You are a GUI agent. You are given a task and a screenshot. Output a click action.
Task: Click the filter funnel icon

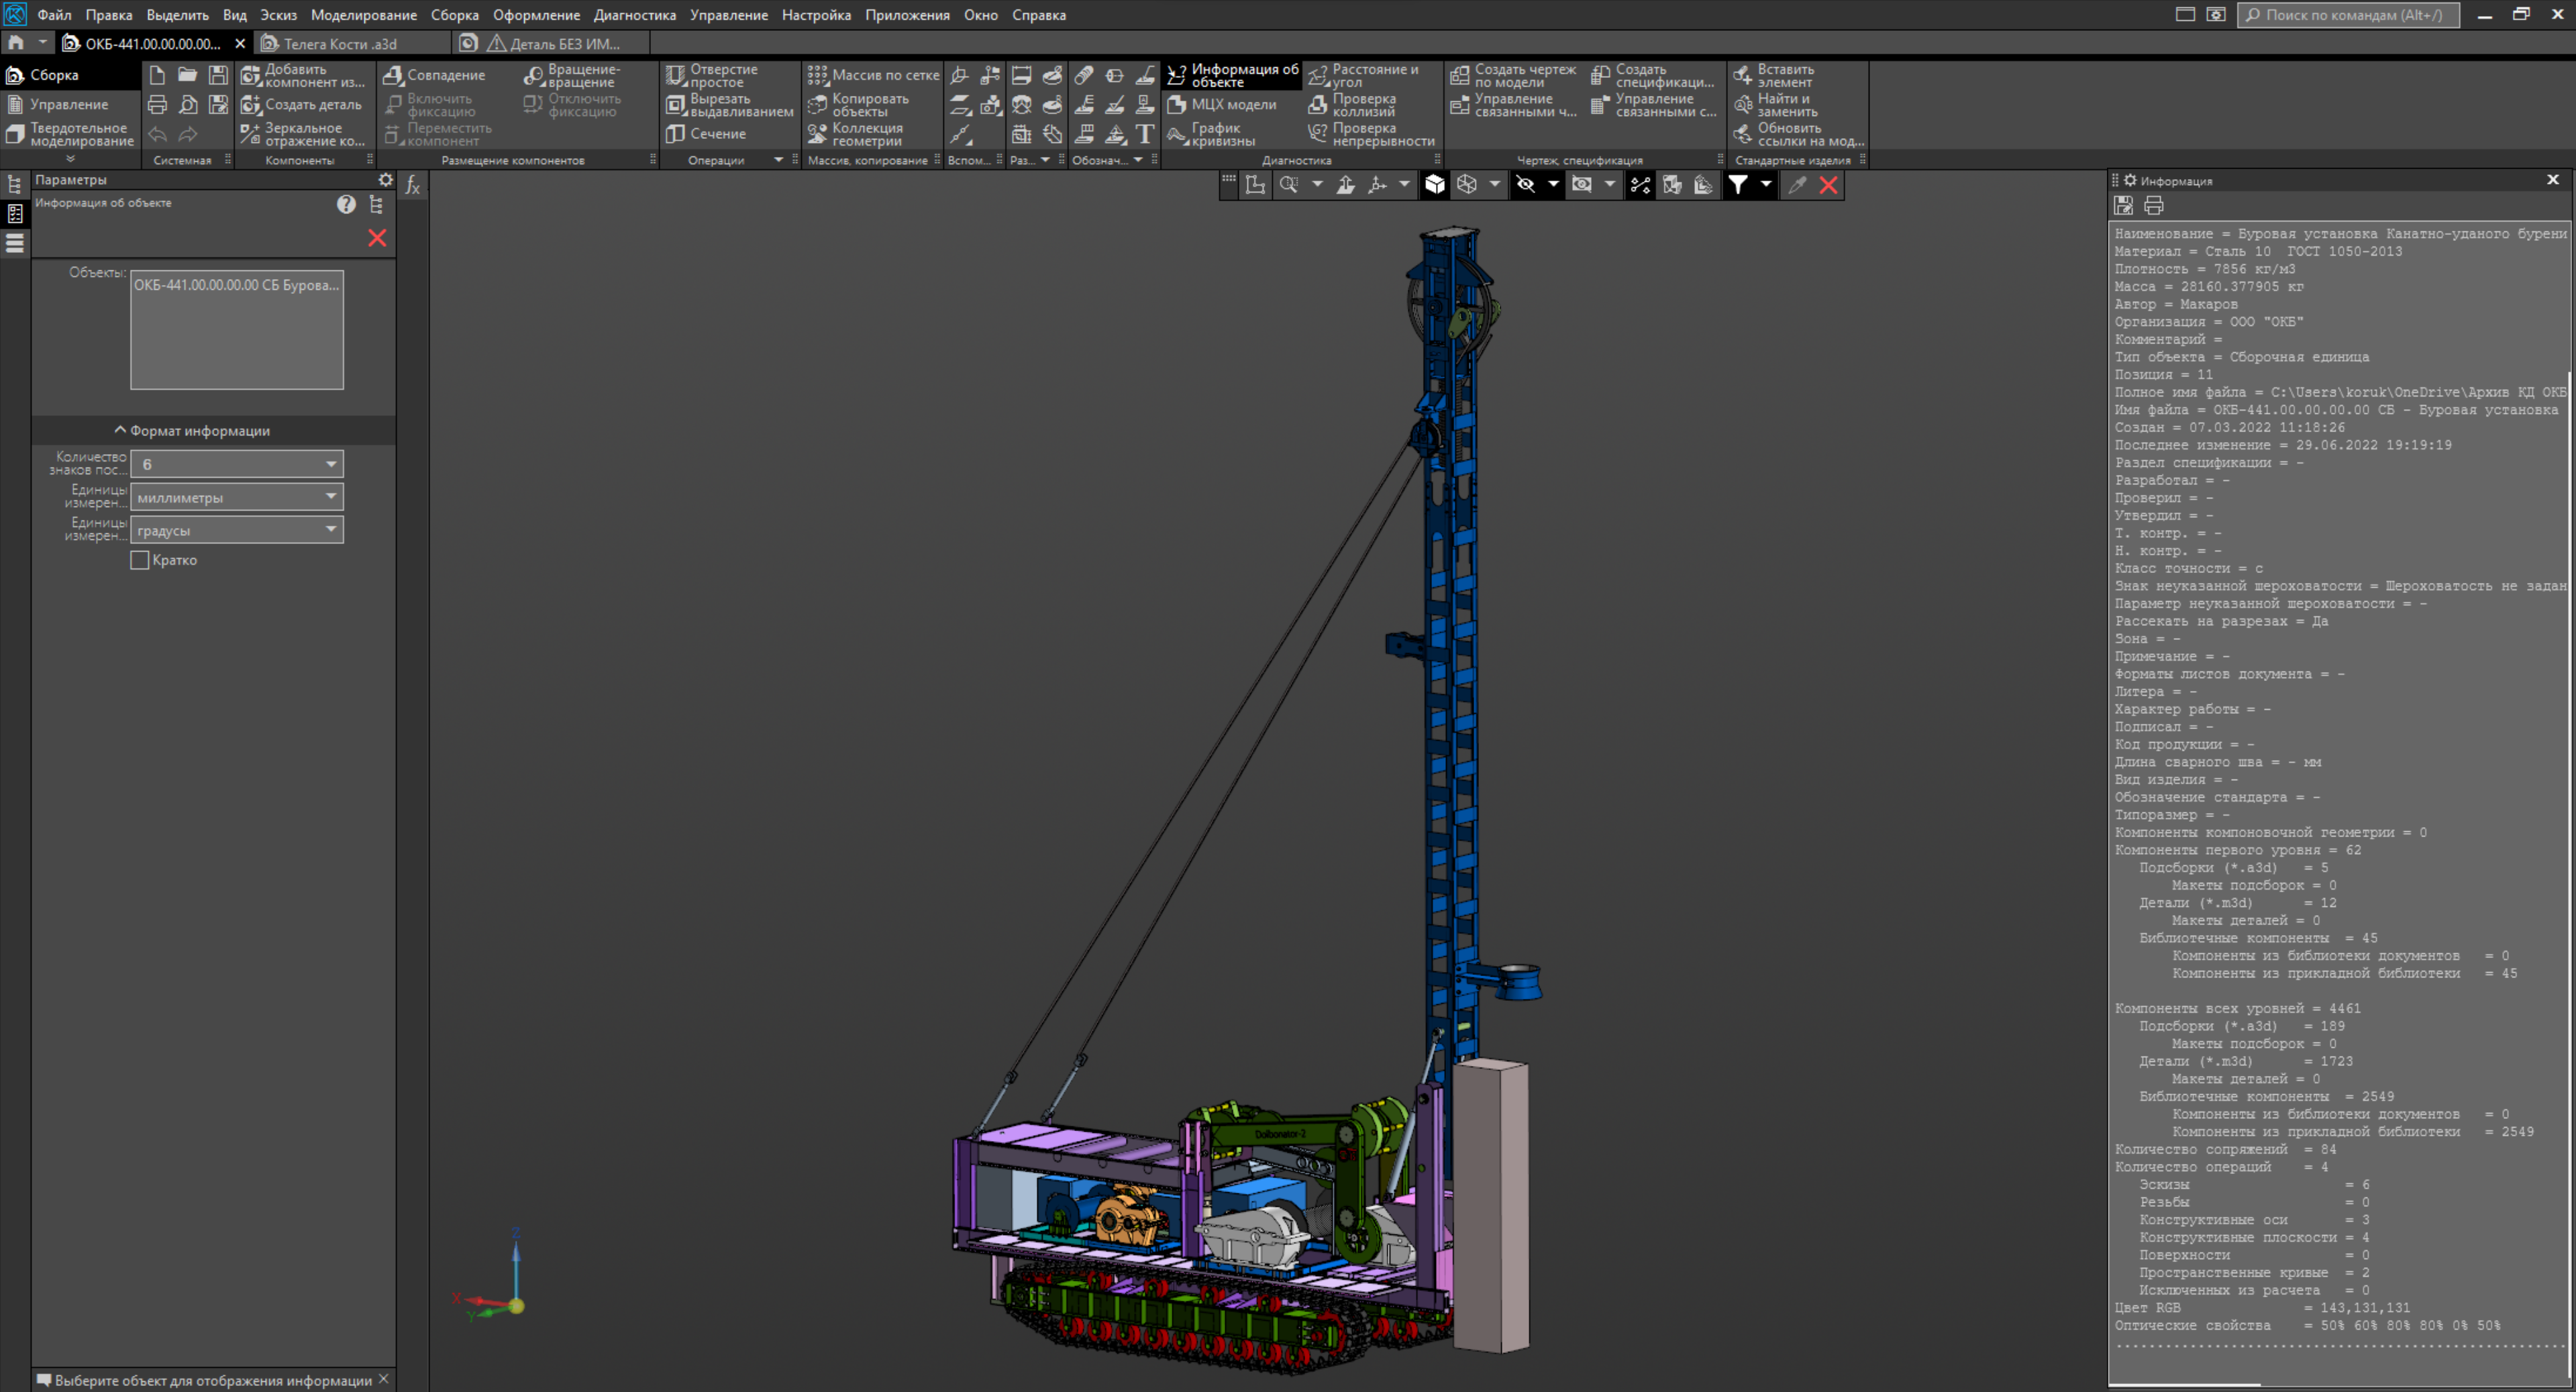coord(1738,184)
